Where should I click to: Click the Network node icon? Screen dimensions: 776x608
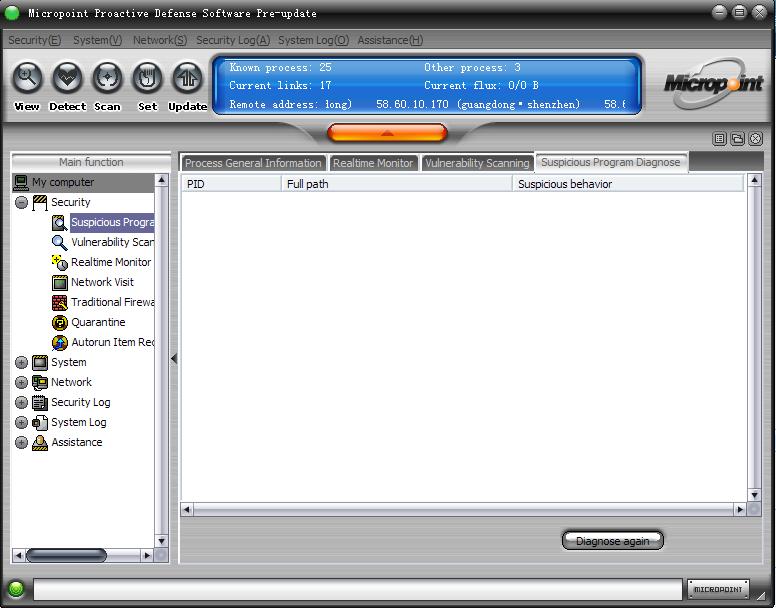[40, 382]
